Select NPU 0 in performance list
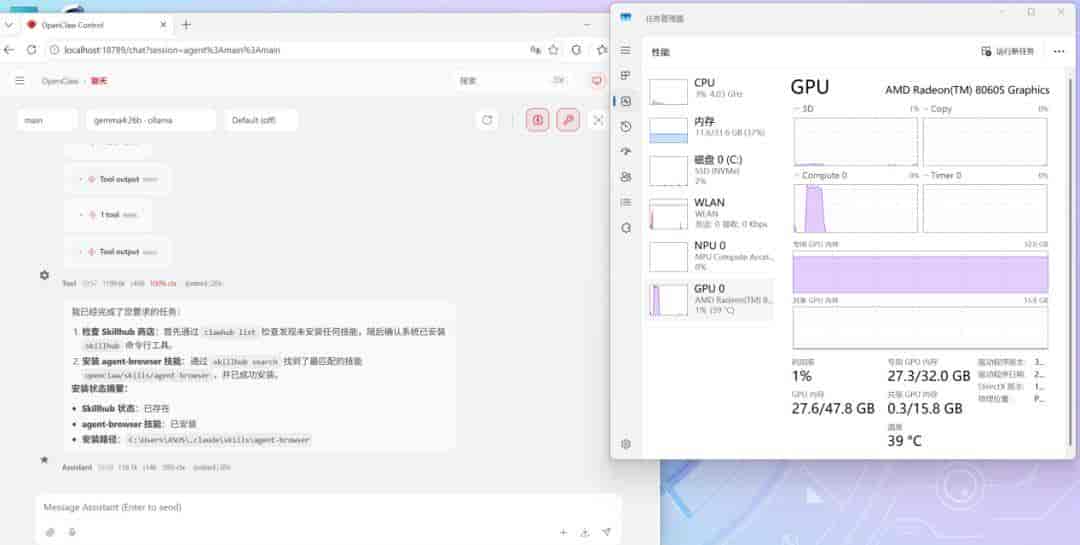Image resolution: width=1080 pixels, height=545 pixels. 710,256
